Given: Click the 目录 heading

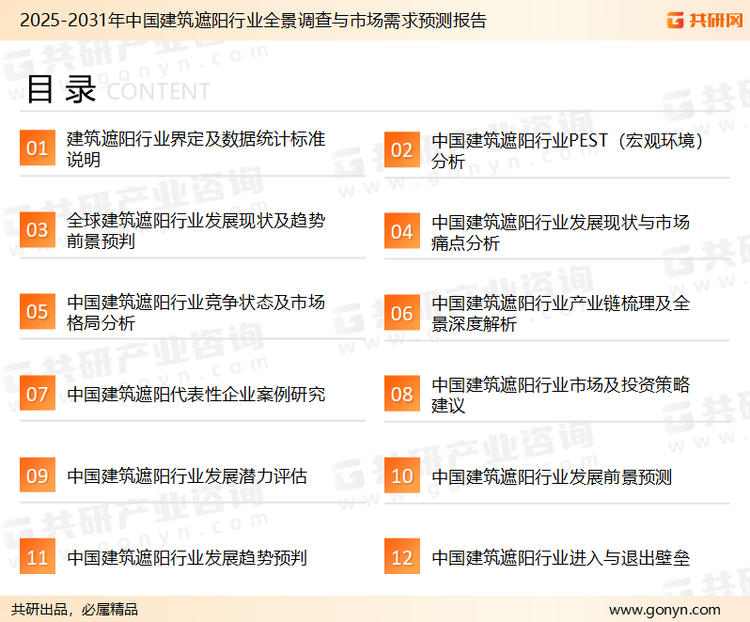Looking at the screenshot, I should click(61, 89).
